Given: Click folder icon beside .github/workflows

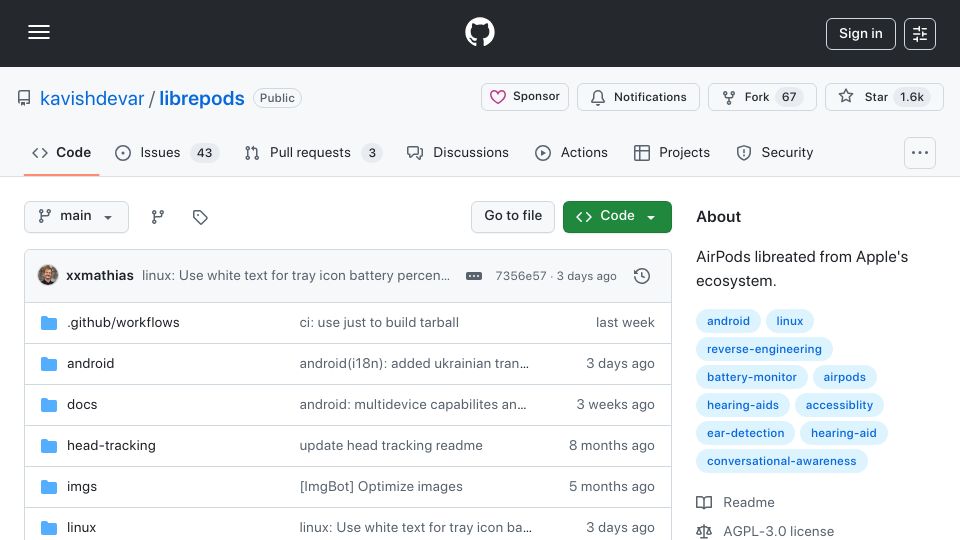Looking at the screenshot, I should 49,323.
